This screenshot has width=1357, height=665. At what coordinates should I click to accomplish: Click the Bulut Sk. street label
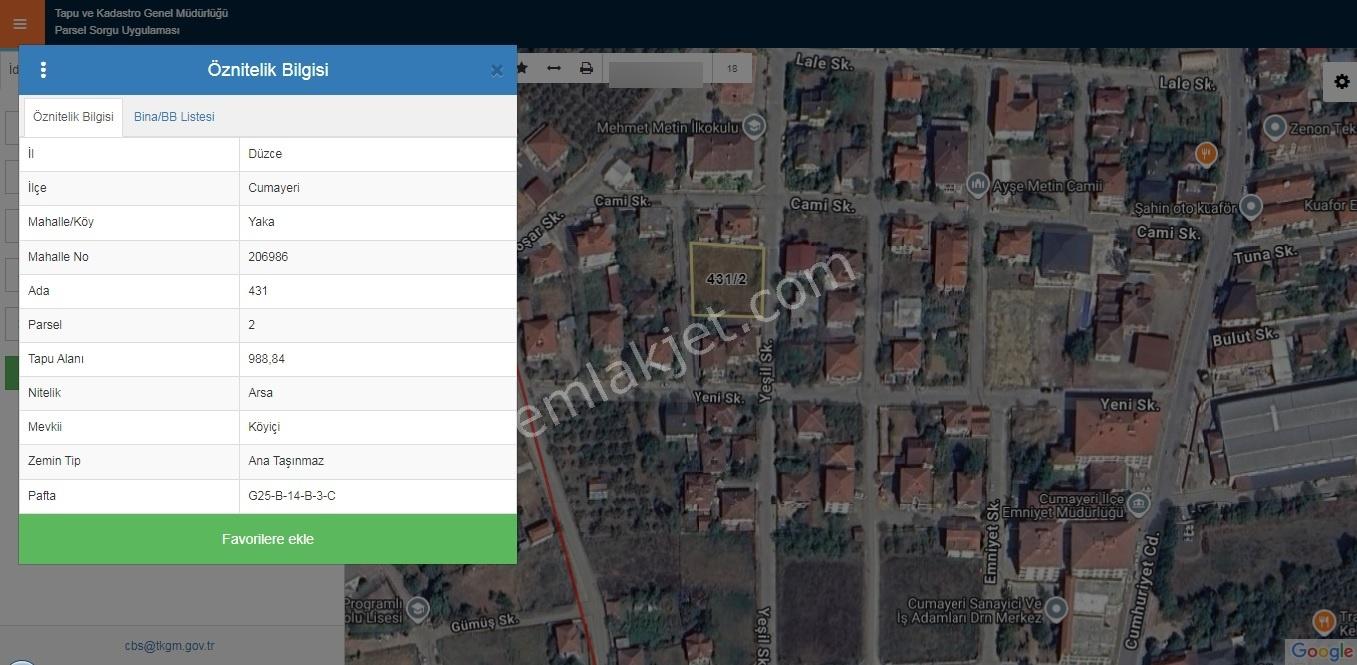coord(1245,337)
